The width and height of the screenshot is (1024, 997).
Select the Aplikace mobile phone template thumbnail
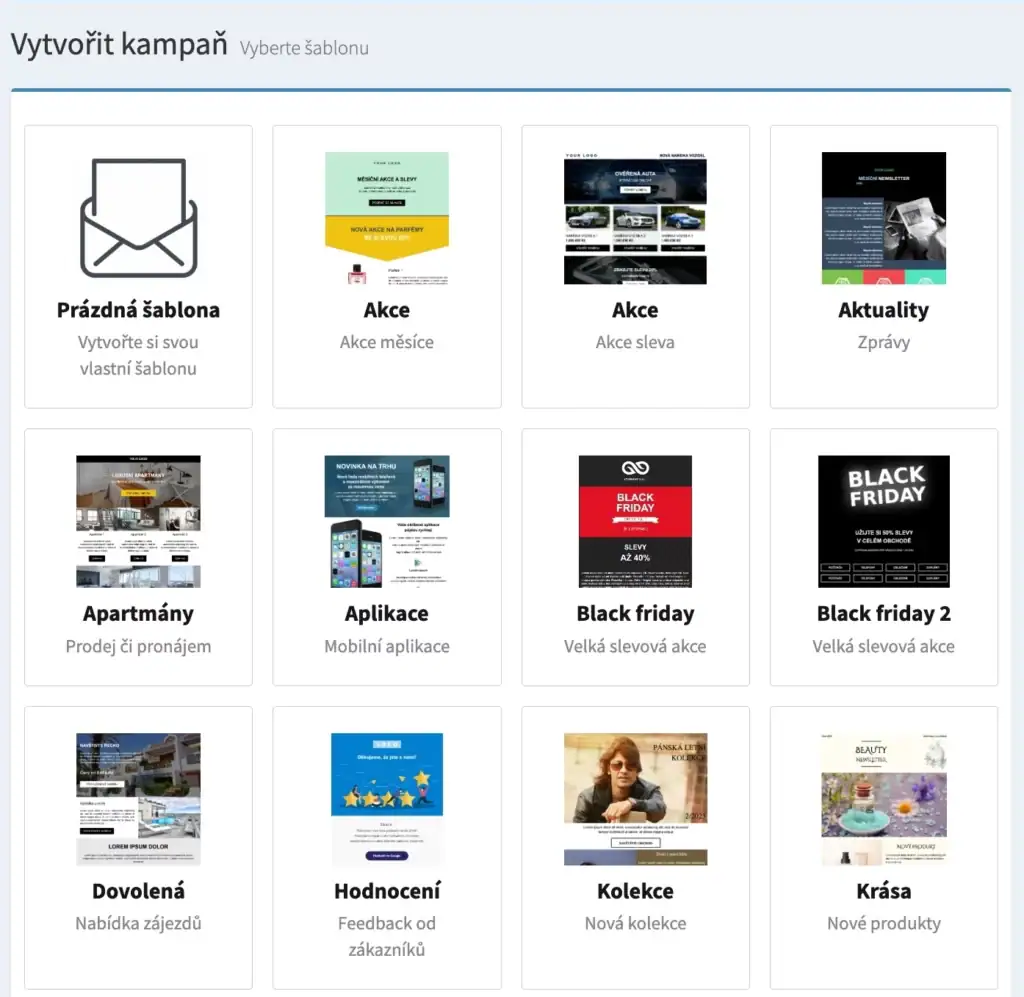pos(387,521)
